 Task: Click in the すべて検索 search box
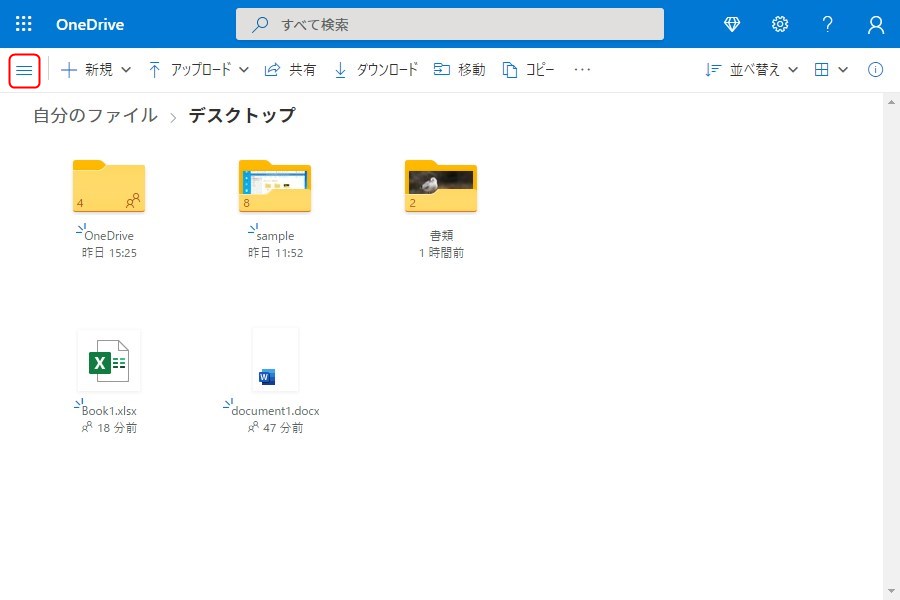[x=450, y=24]
